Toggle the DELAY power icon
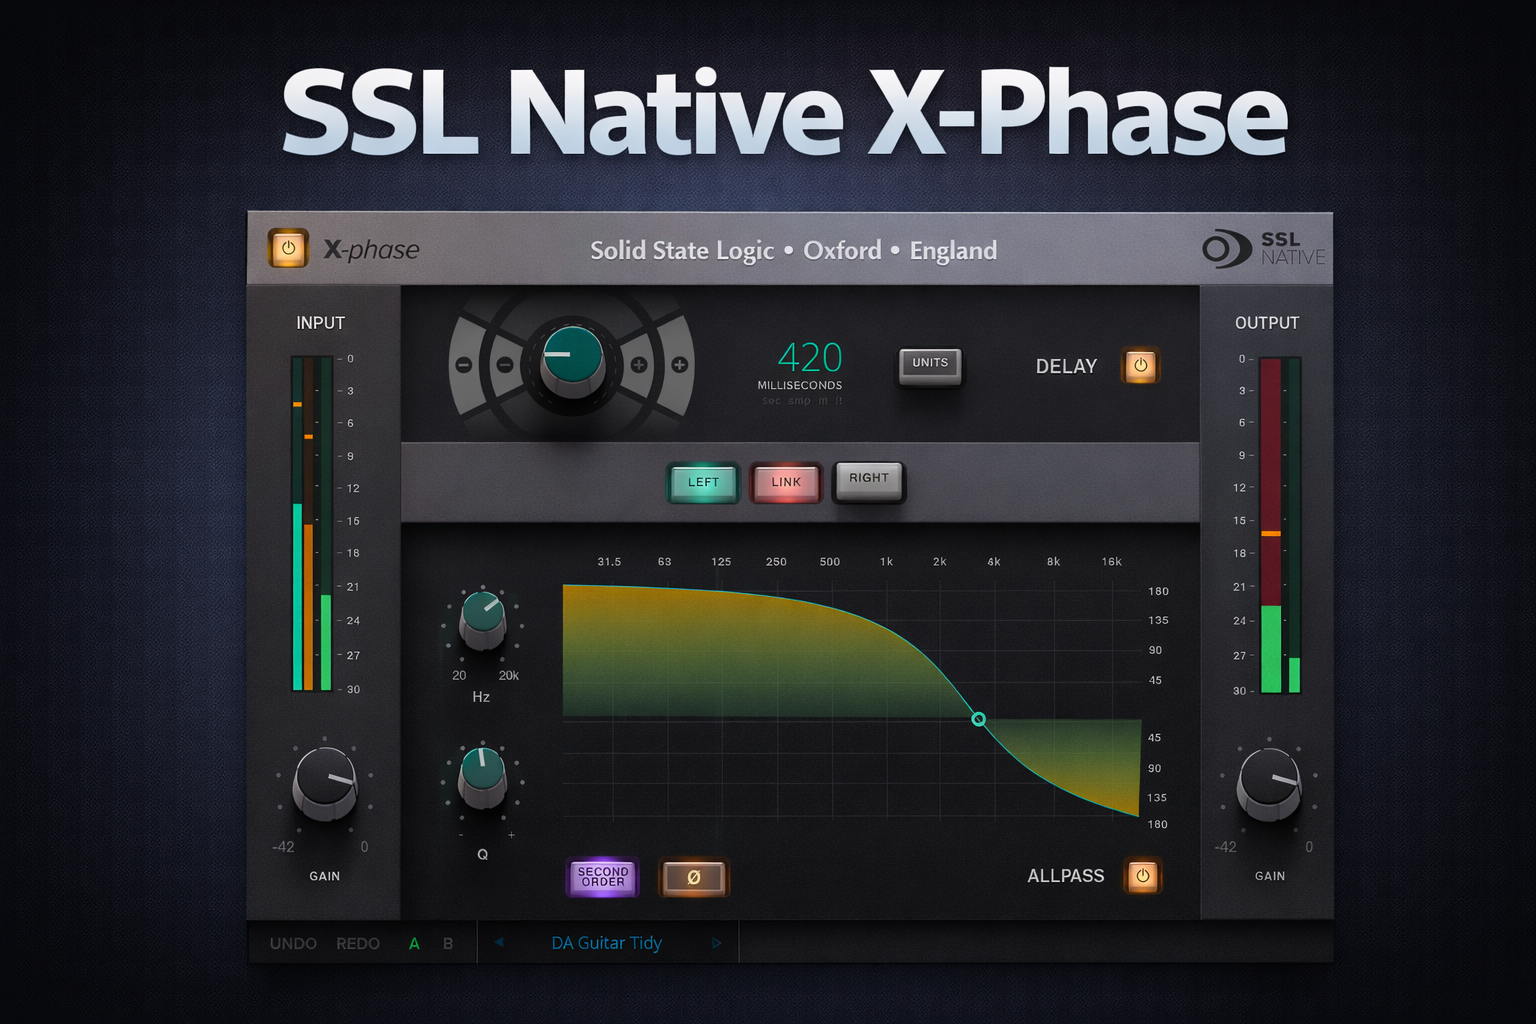The image size is (1536, 1024). [1140, 366]
